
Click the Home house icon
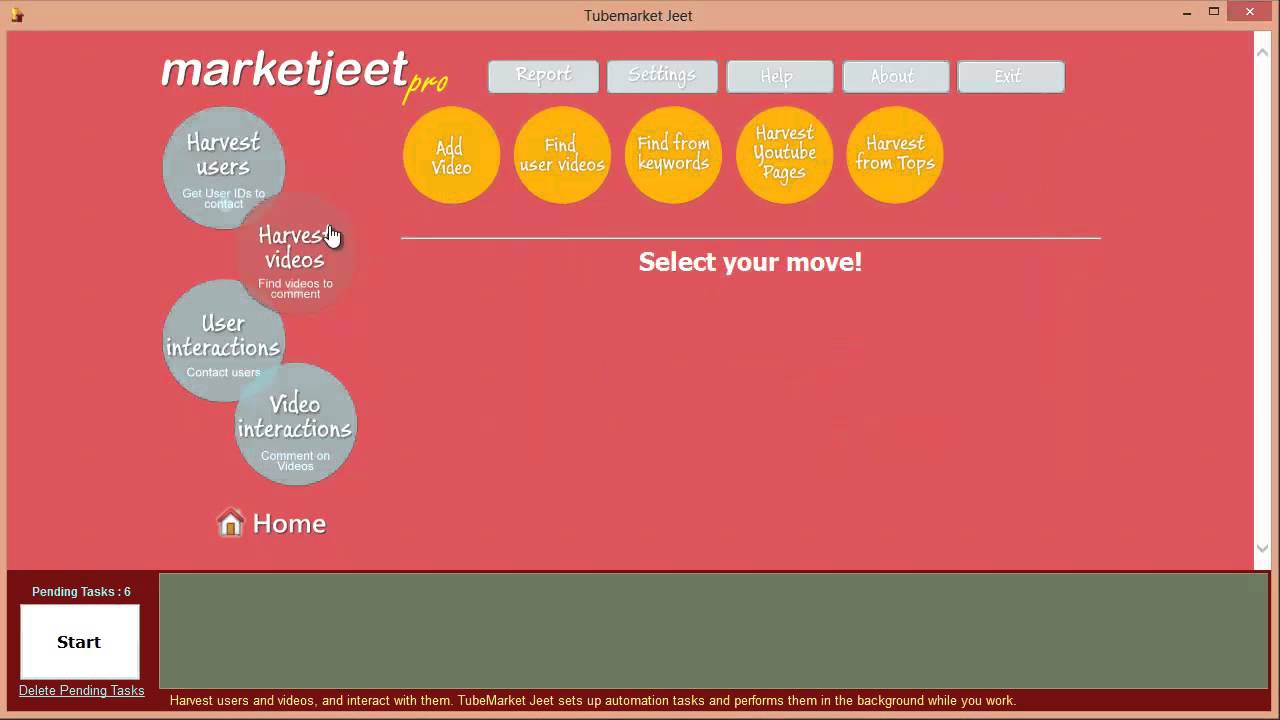(230, 523)
